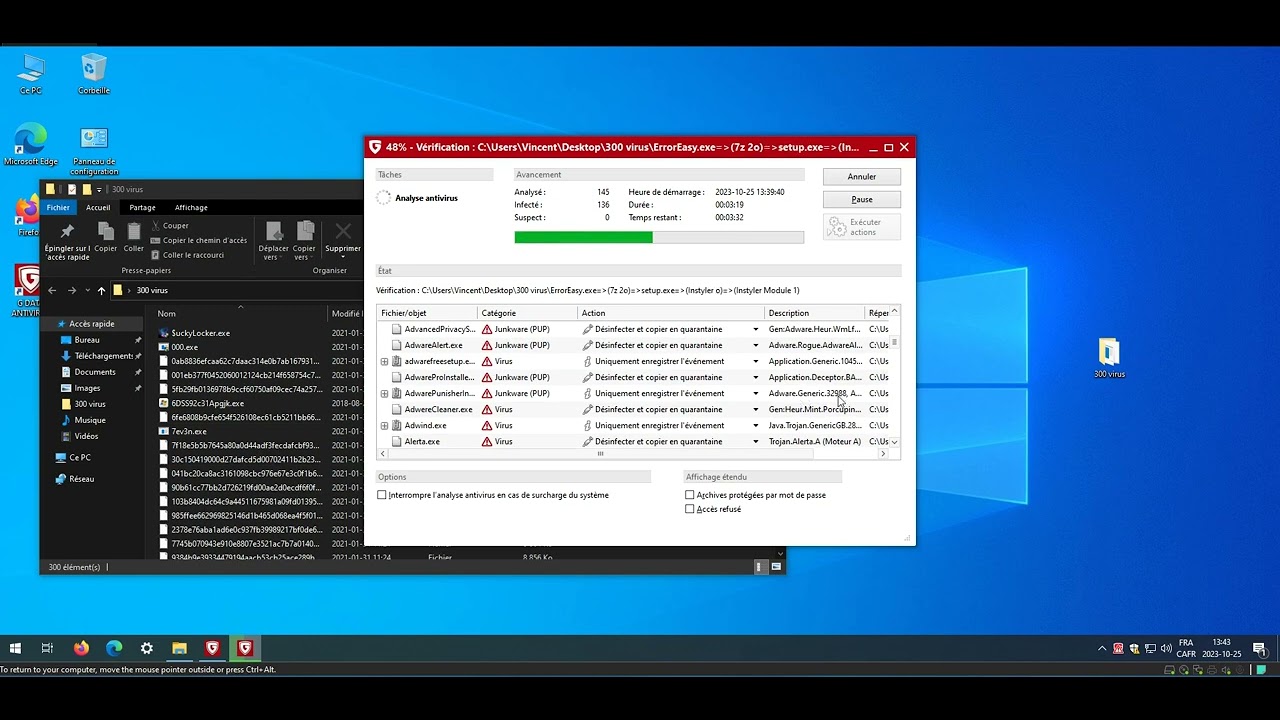
Task: Select Réseau in Explorer sidebar
Action: (x=81, y=479)
